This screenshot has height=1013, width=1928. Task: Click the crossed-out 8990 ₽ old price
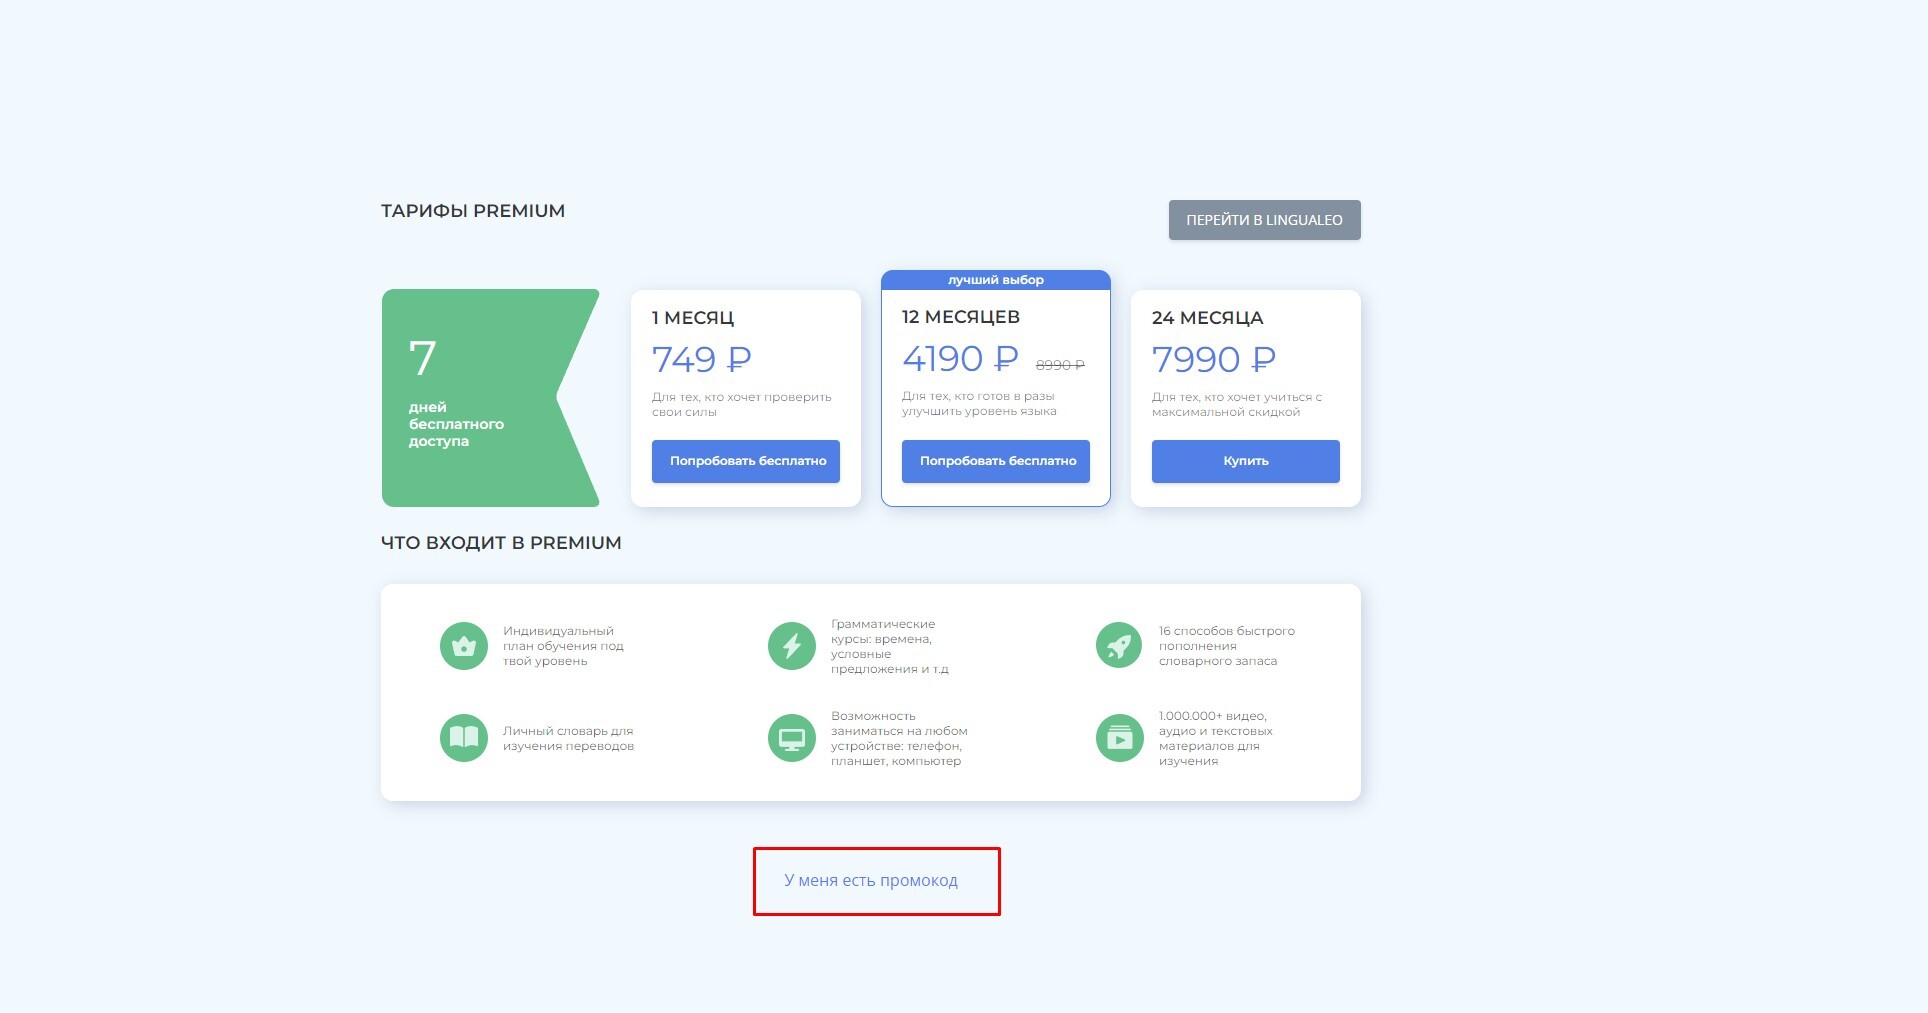click(x=1060, y=365)
